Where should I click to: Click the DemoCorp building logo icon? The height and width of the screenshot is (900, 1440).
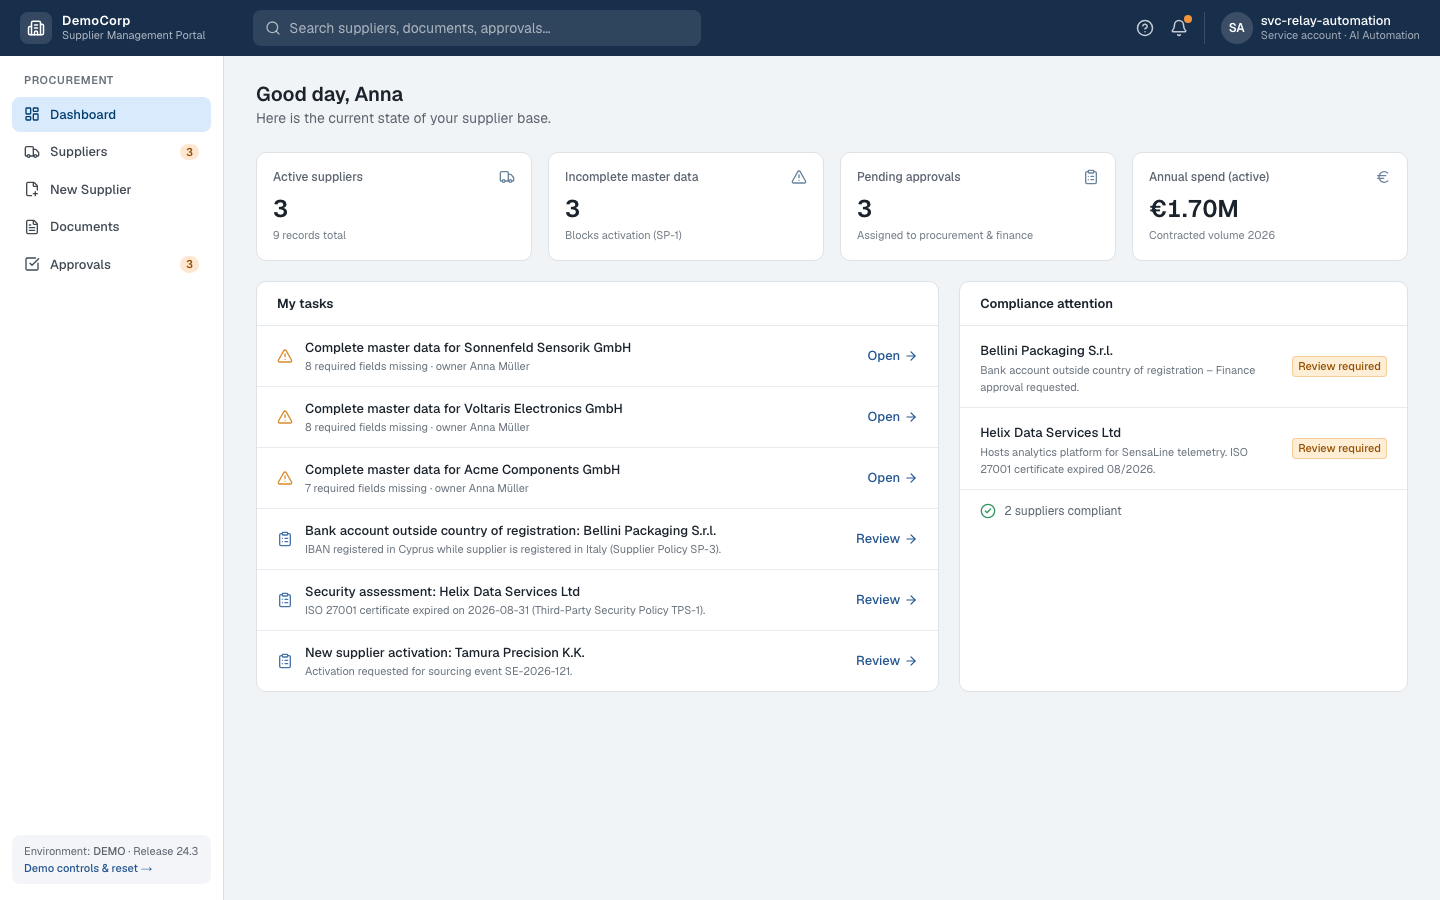click(x=36, y=28)
